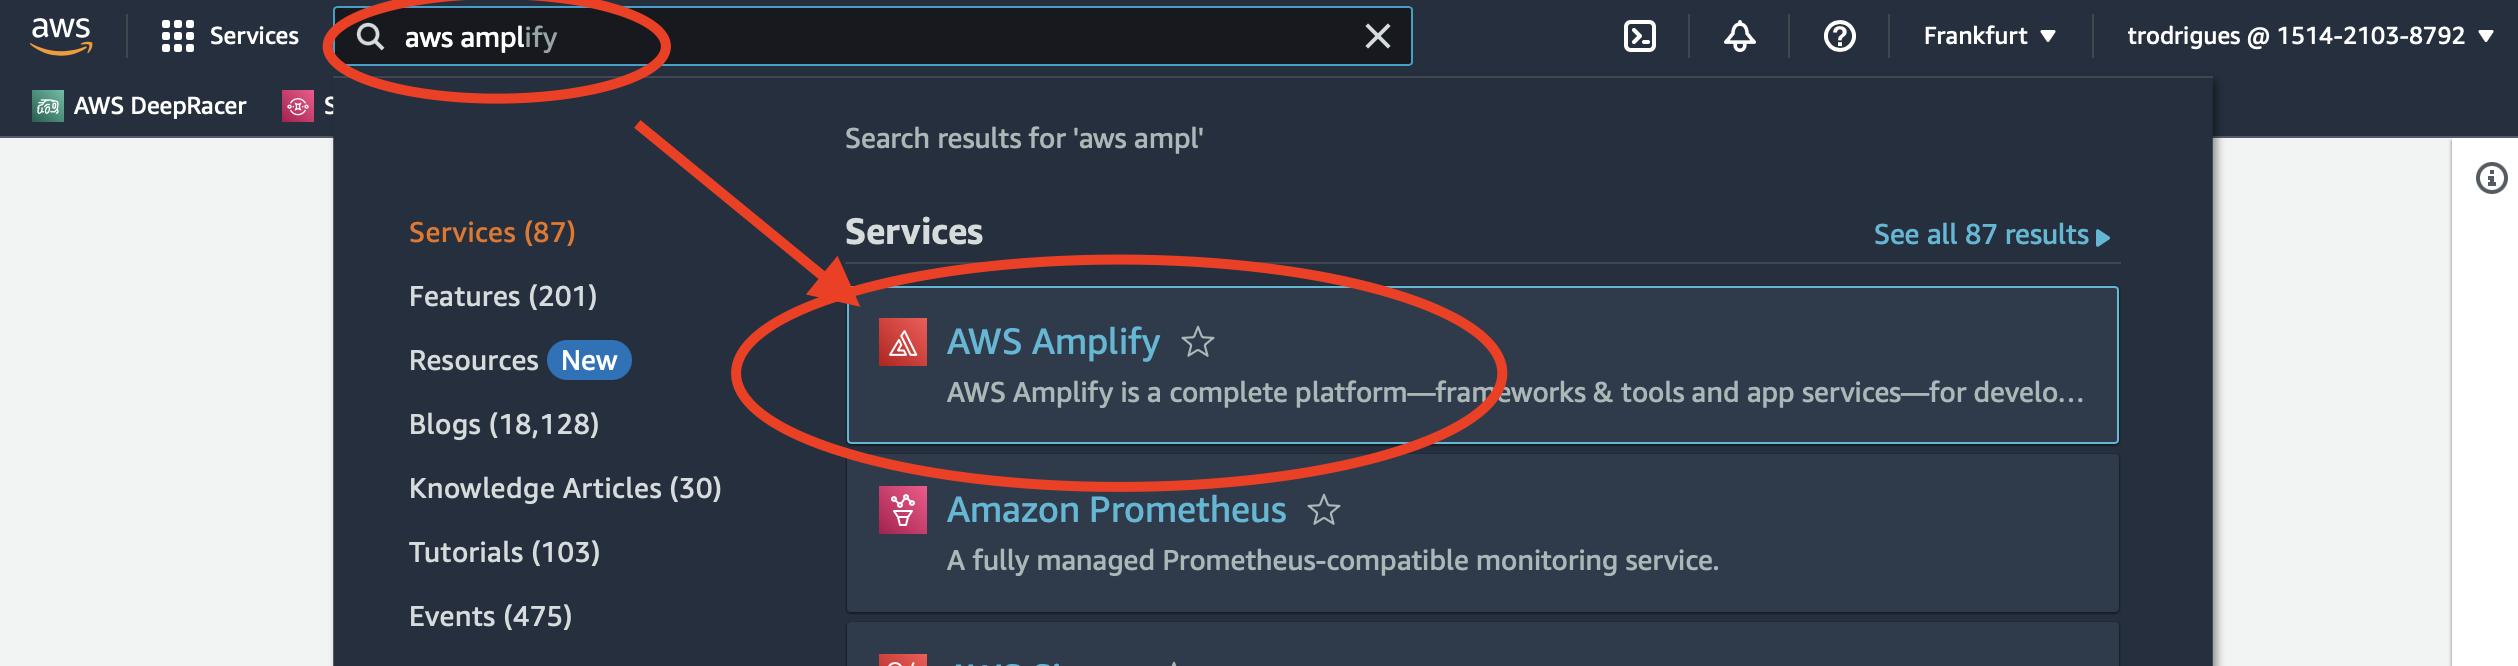This screenshot has height=666, width=2518.
Task: Click the AWS logo home icon
Action: point(61,36)
